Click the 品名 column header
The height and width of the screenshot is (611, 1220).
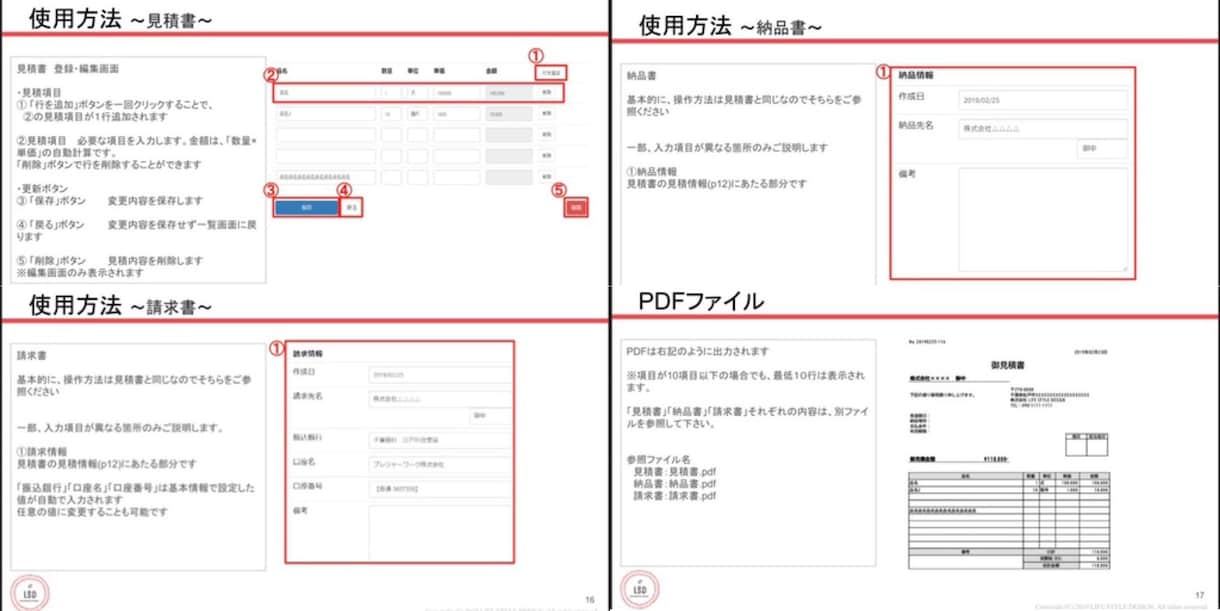coord(281,71)
